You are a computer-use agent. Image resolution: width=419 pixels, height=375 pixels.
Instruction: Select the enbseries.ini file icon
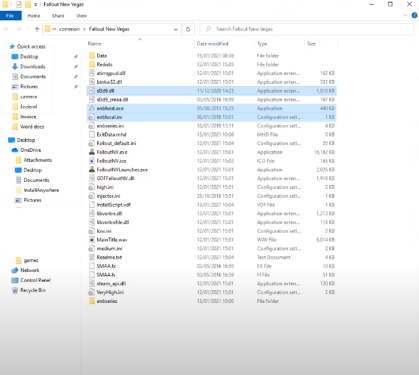(x=92, y=126)
